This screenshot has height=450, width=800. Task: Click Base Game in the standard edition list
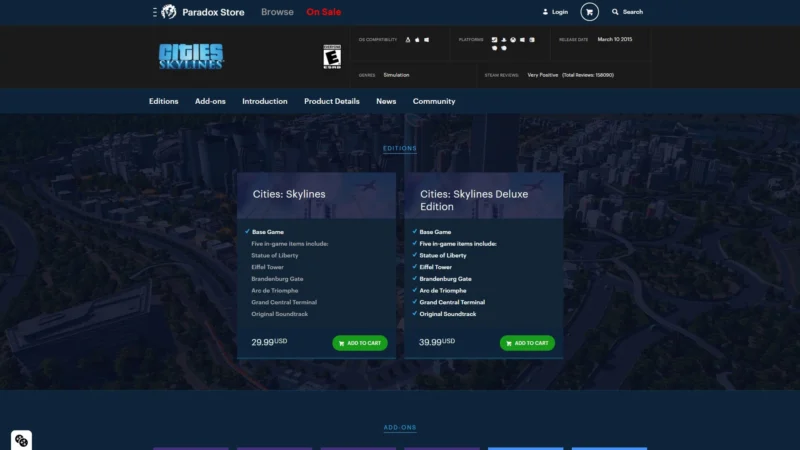[x=268, y=232]
